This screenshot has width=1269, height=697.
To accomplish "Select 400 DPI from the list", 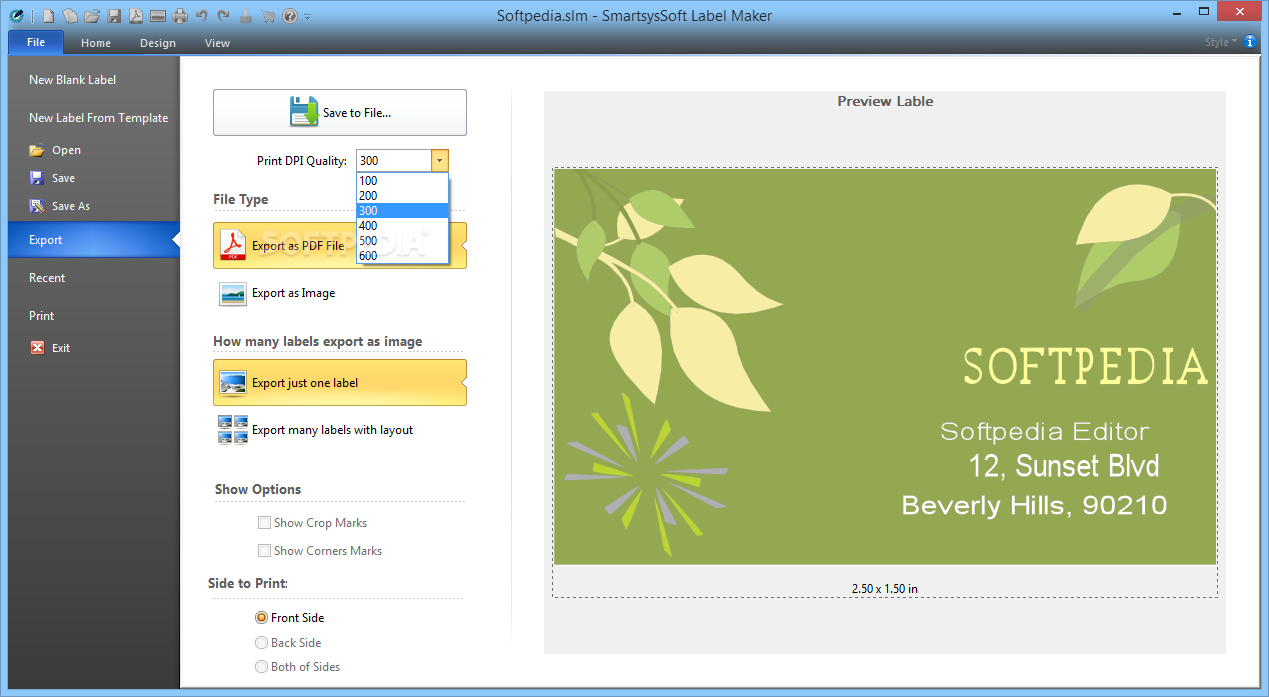I will [402, 226].
